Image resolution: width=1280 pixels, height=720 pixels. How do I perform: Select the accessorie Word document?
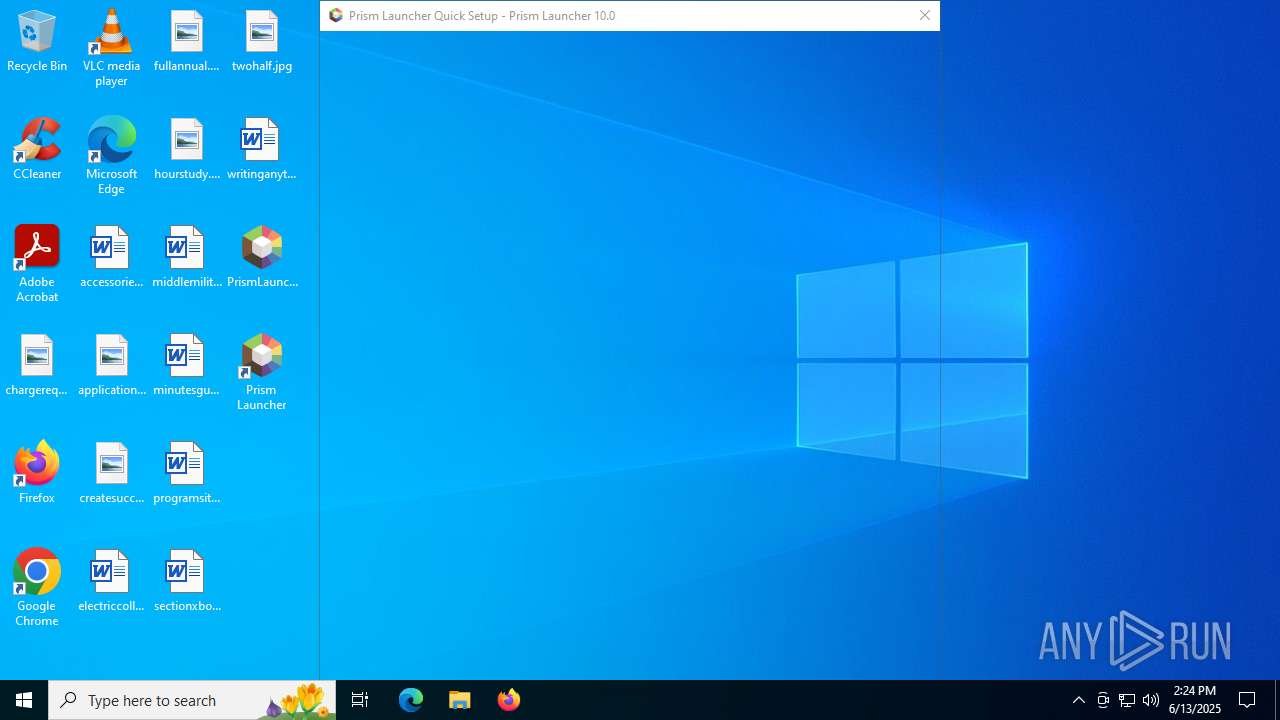pos(111,258)
